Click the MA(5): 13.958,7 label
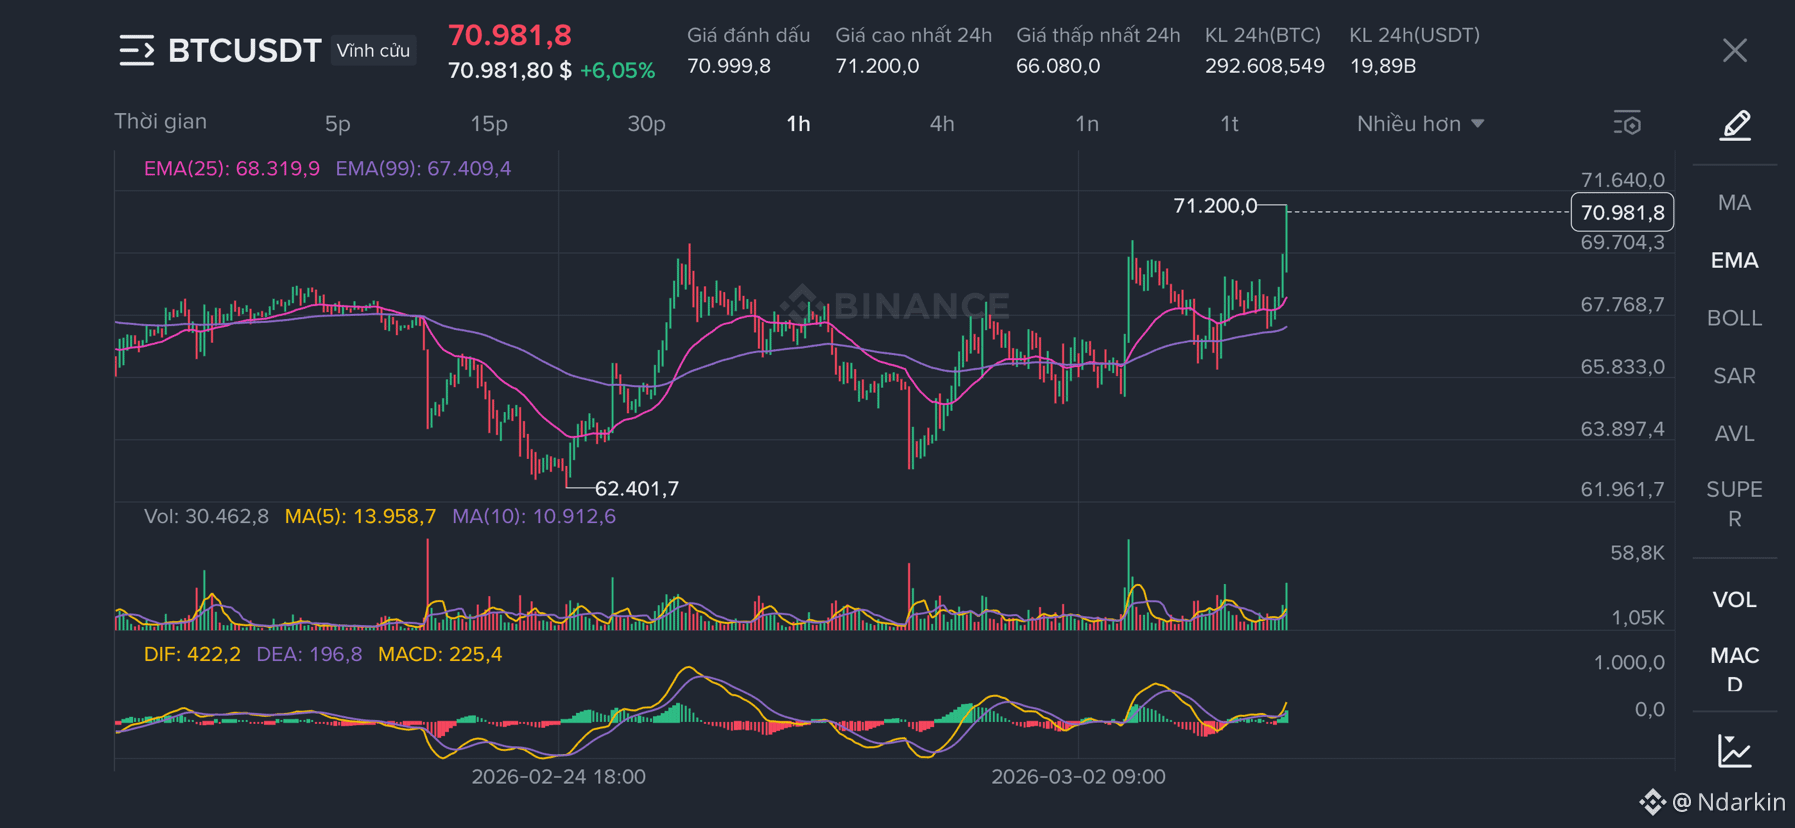The width and height of the screenshot is (1795, 828). (360, 516)
